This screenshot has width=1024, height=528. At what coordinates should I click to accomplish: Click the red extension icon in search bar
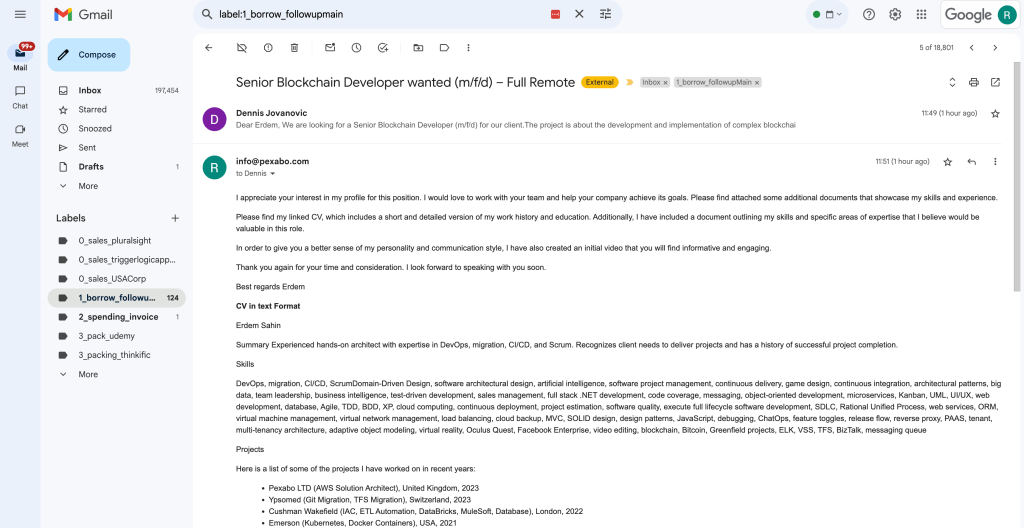[556, 14]
